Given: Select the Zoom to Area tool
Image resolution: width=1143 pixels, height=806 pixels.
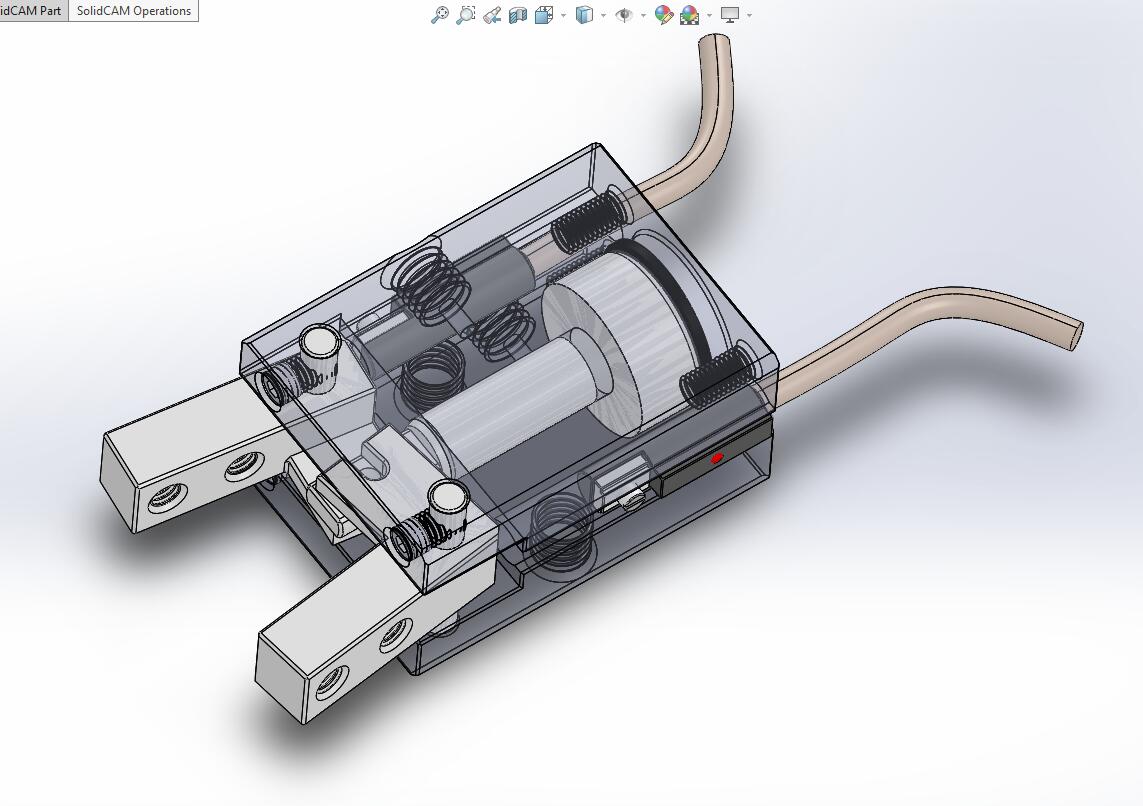Looking at the screenshot, I should click(x=466, y=15).
